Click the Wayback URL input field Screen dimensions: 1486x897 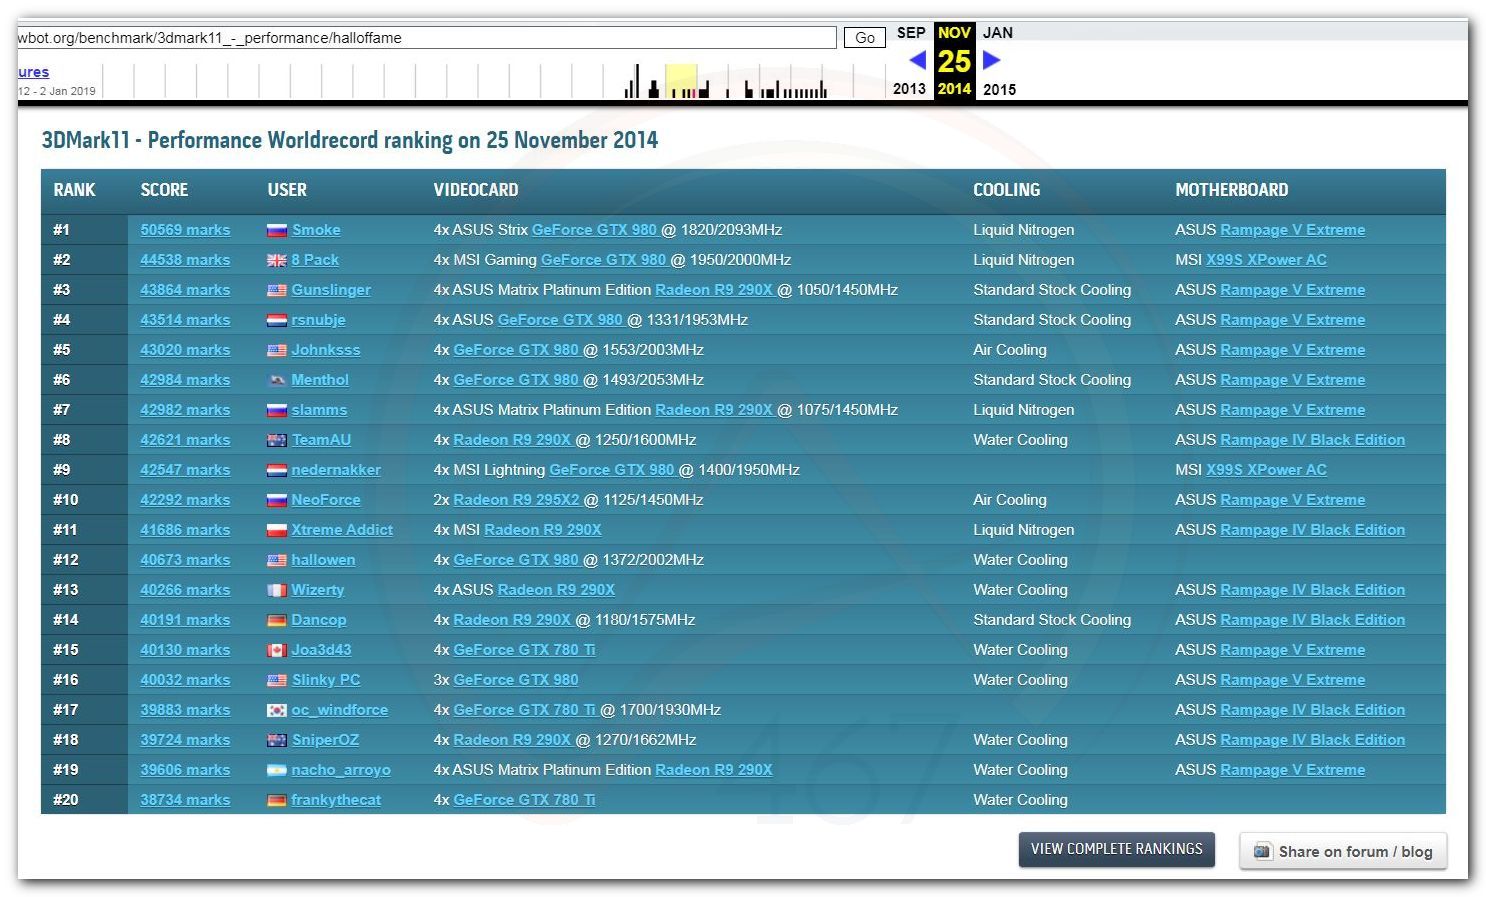tap(427, 38)
